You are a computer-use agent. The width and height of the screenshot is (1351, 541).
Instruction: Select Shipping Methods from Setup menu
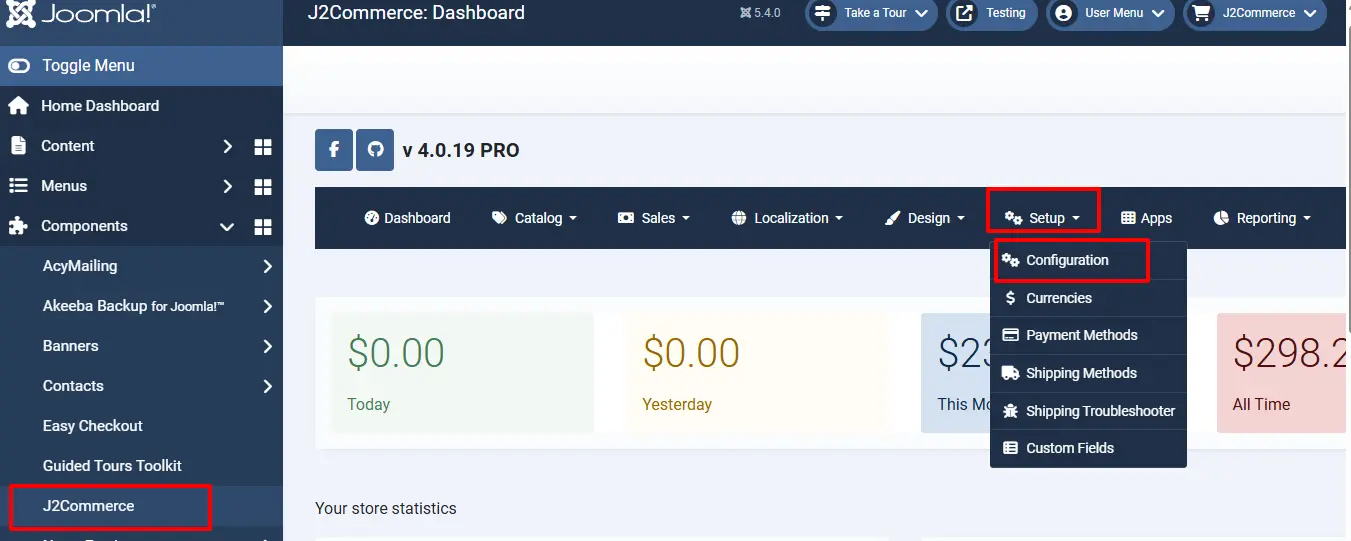(1088, 373)
